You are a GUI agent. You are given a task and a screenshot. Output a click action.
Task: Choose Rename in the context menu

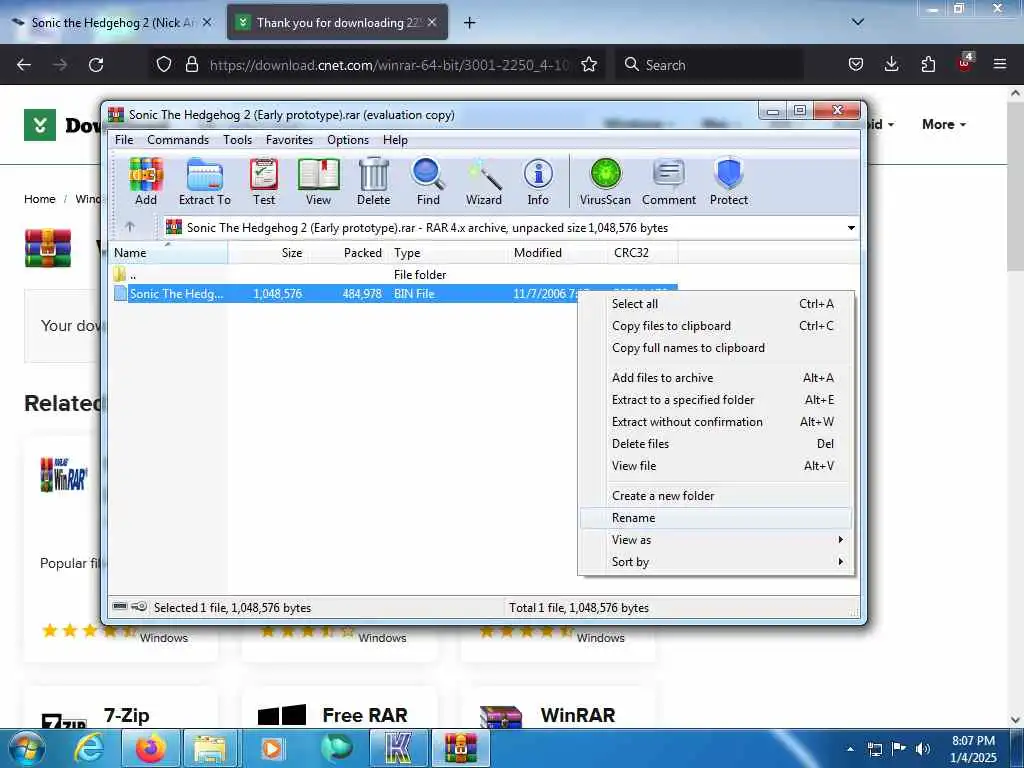point(716,518)
